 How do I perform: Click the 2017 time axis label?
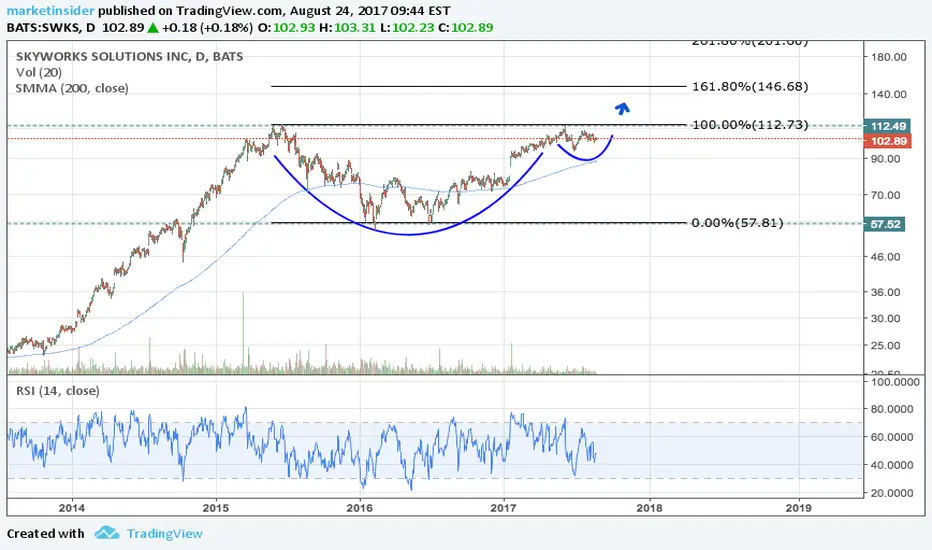click(x=503, y=507)
